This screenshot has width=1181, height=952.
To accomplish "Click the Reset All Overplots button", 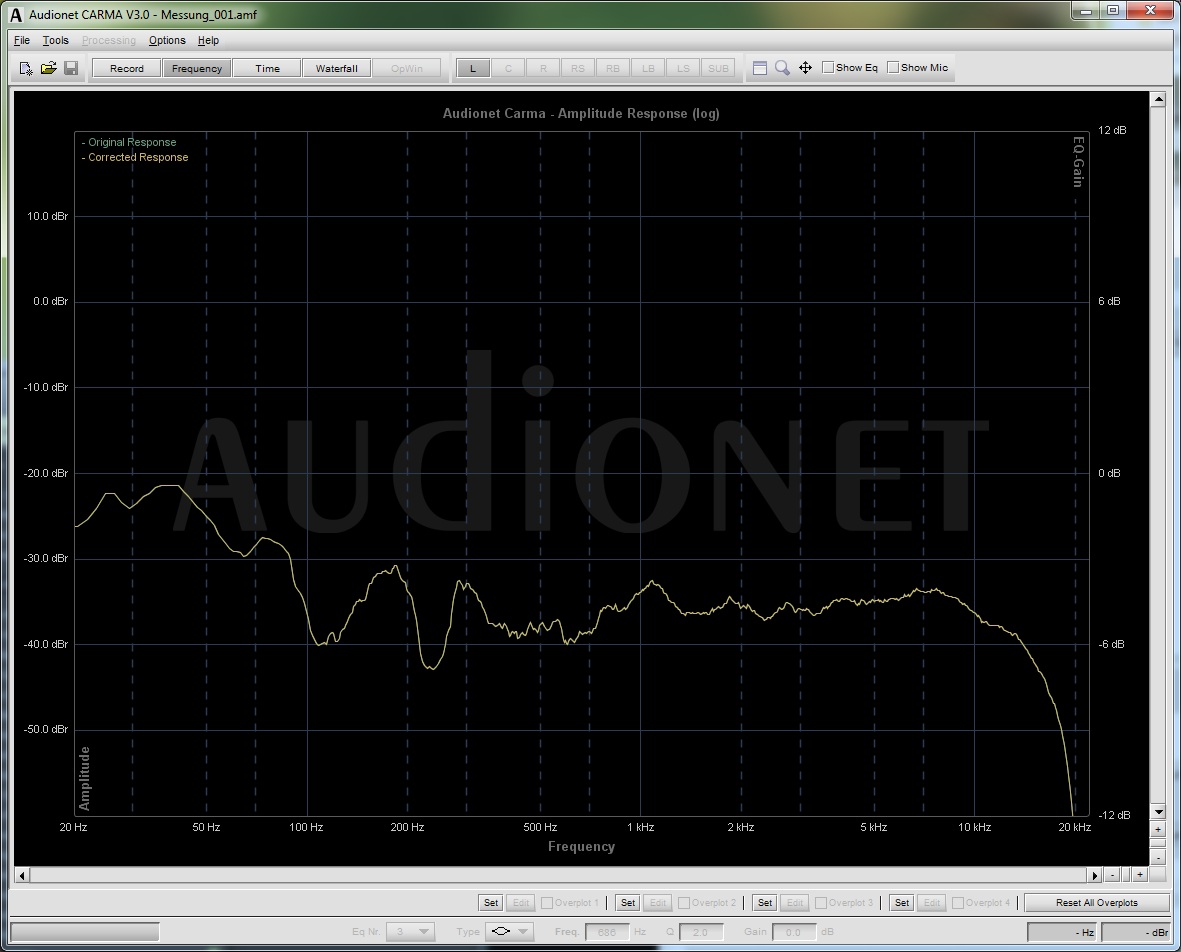I will [1096, 903].
